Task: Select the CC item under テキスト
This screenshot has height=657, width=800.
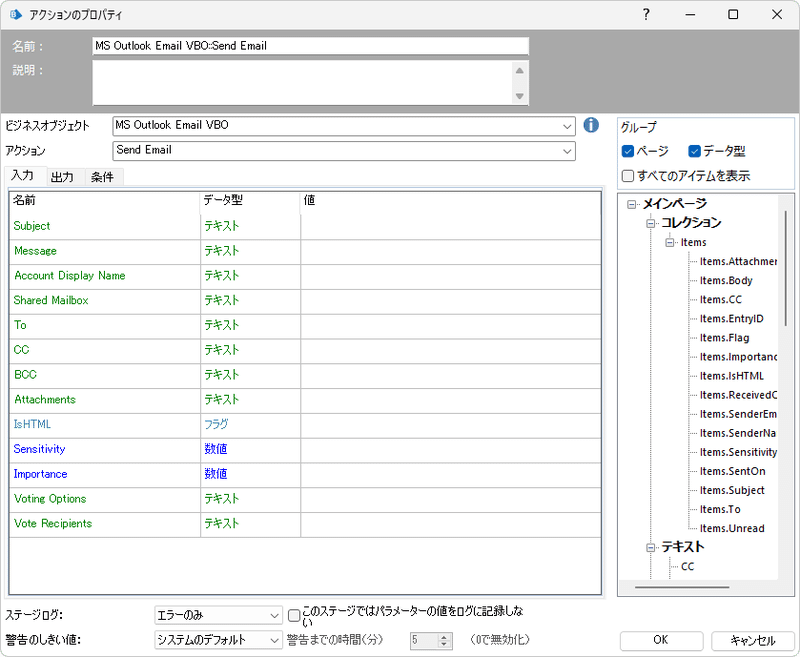Action: pos(687,567)
